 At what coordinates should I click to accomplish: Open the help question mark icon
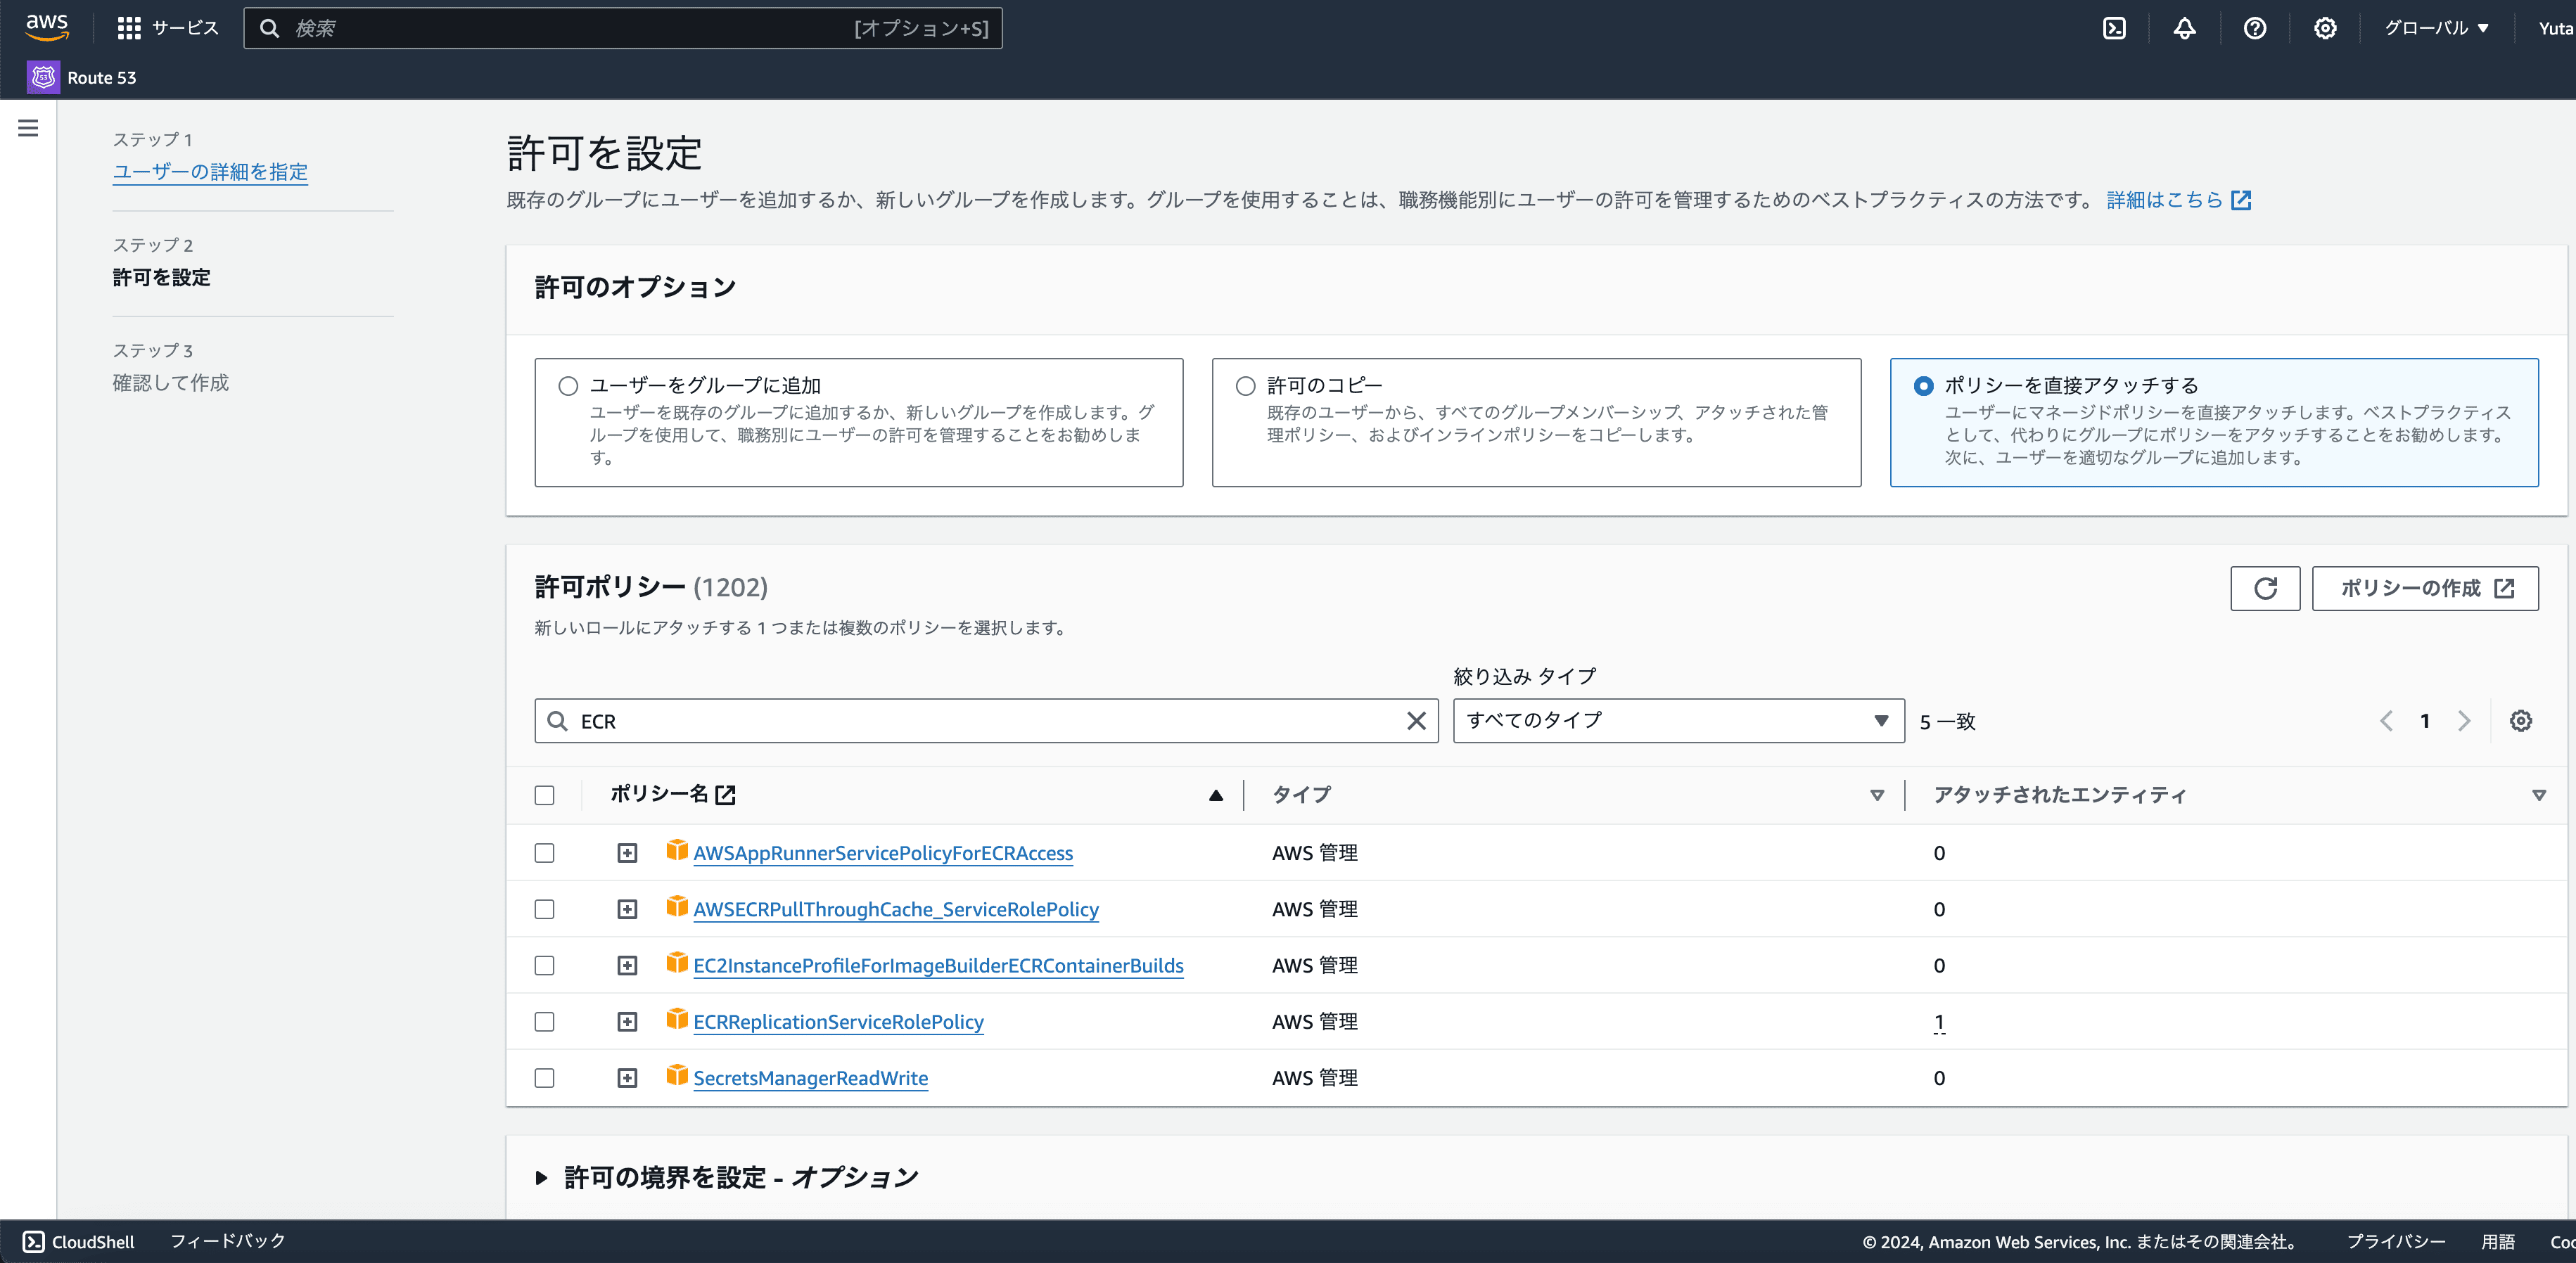(2254, 28)
